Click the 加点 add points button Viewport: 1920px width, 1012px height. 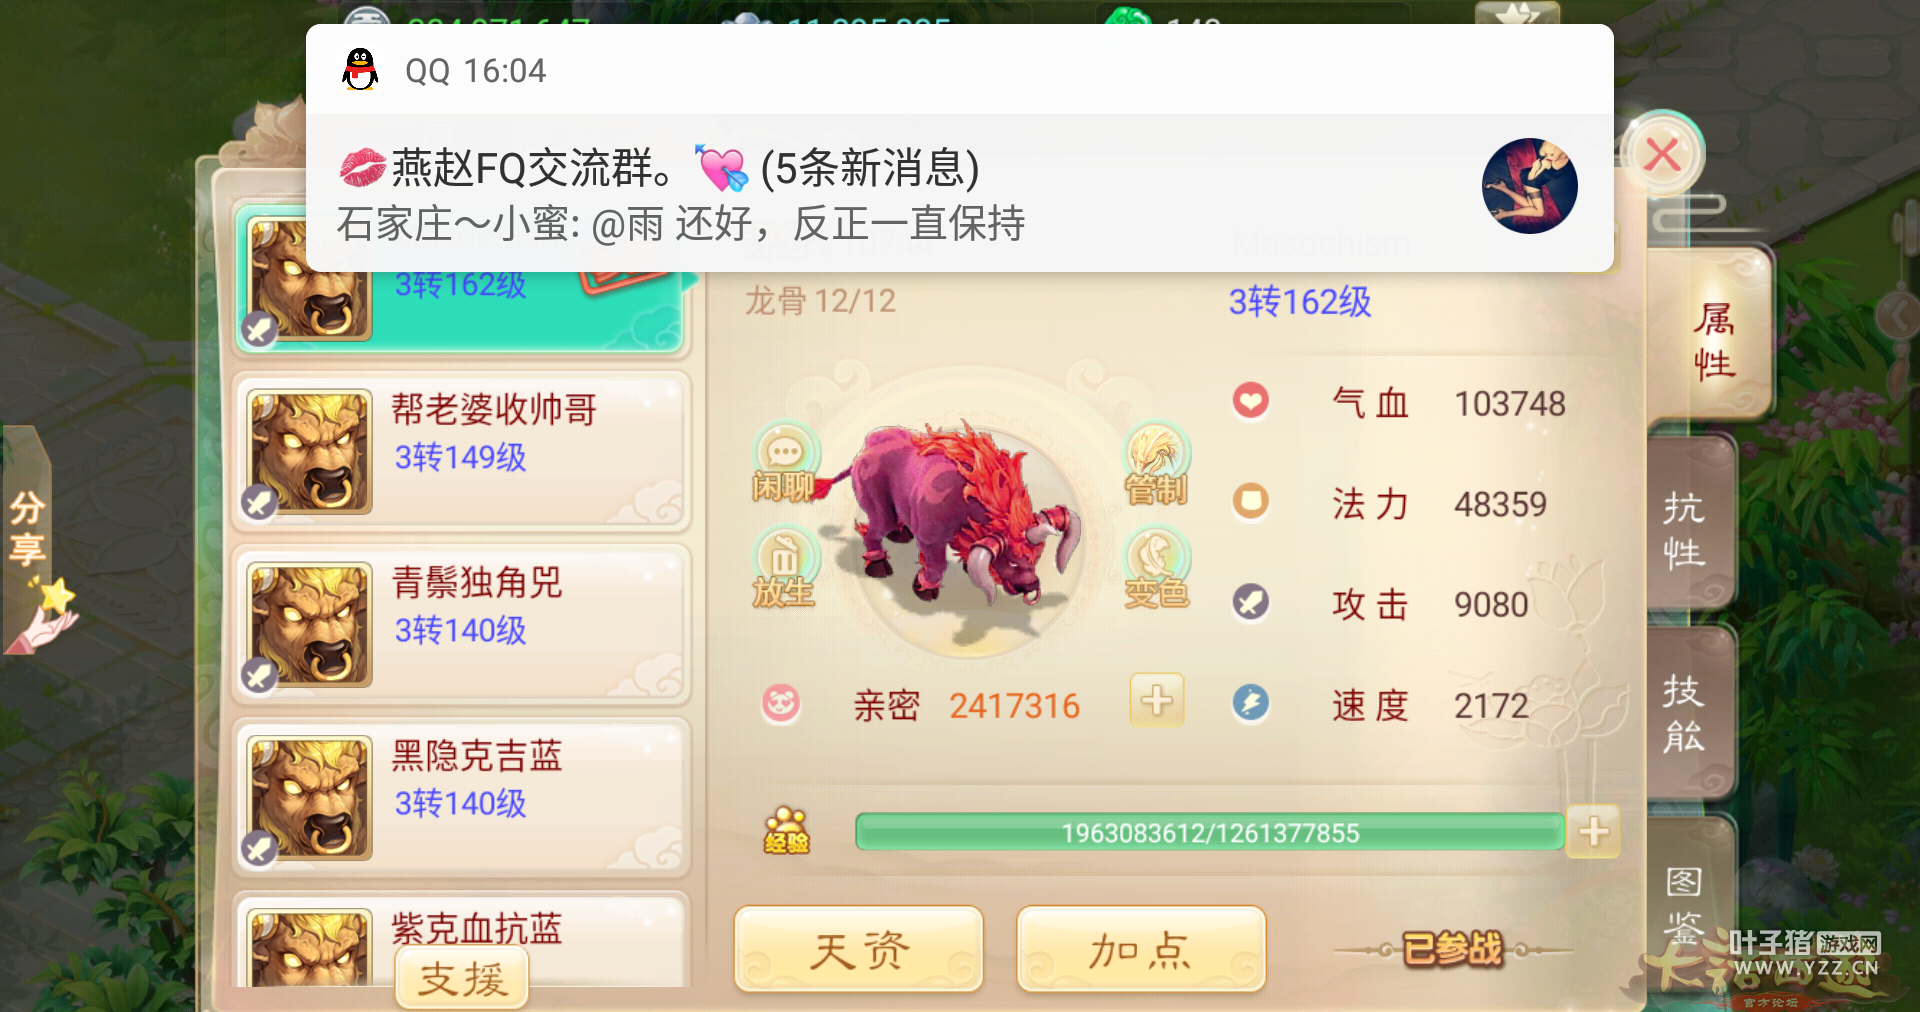tap(1141, 949)
